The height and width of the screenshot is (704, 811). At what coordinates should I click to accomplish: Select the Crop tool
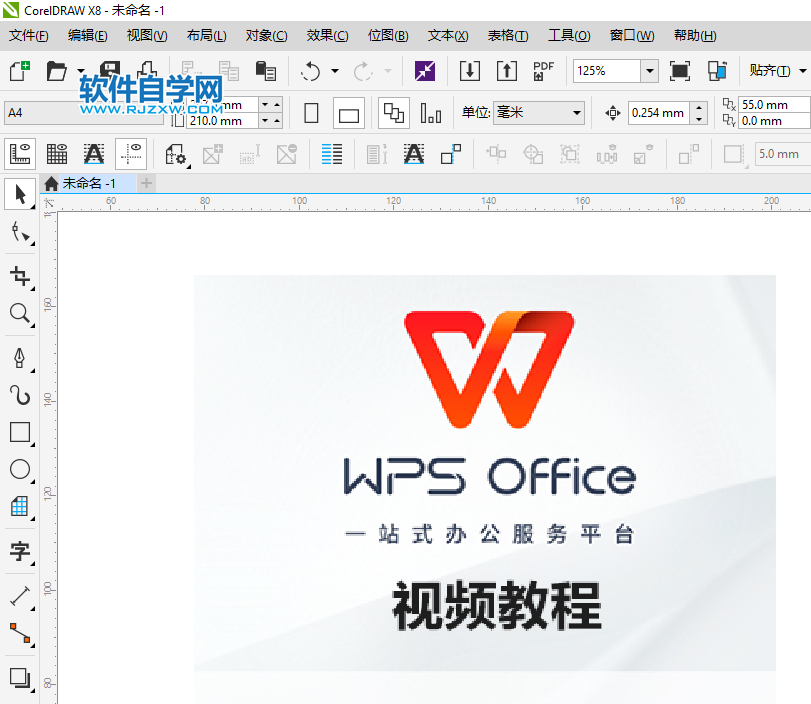pos(20,276)
